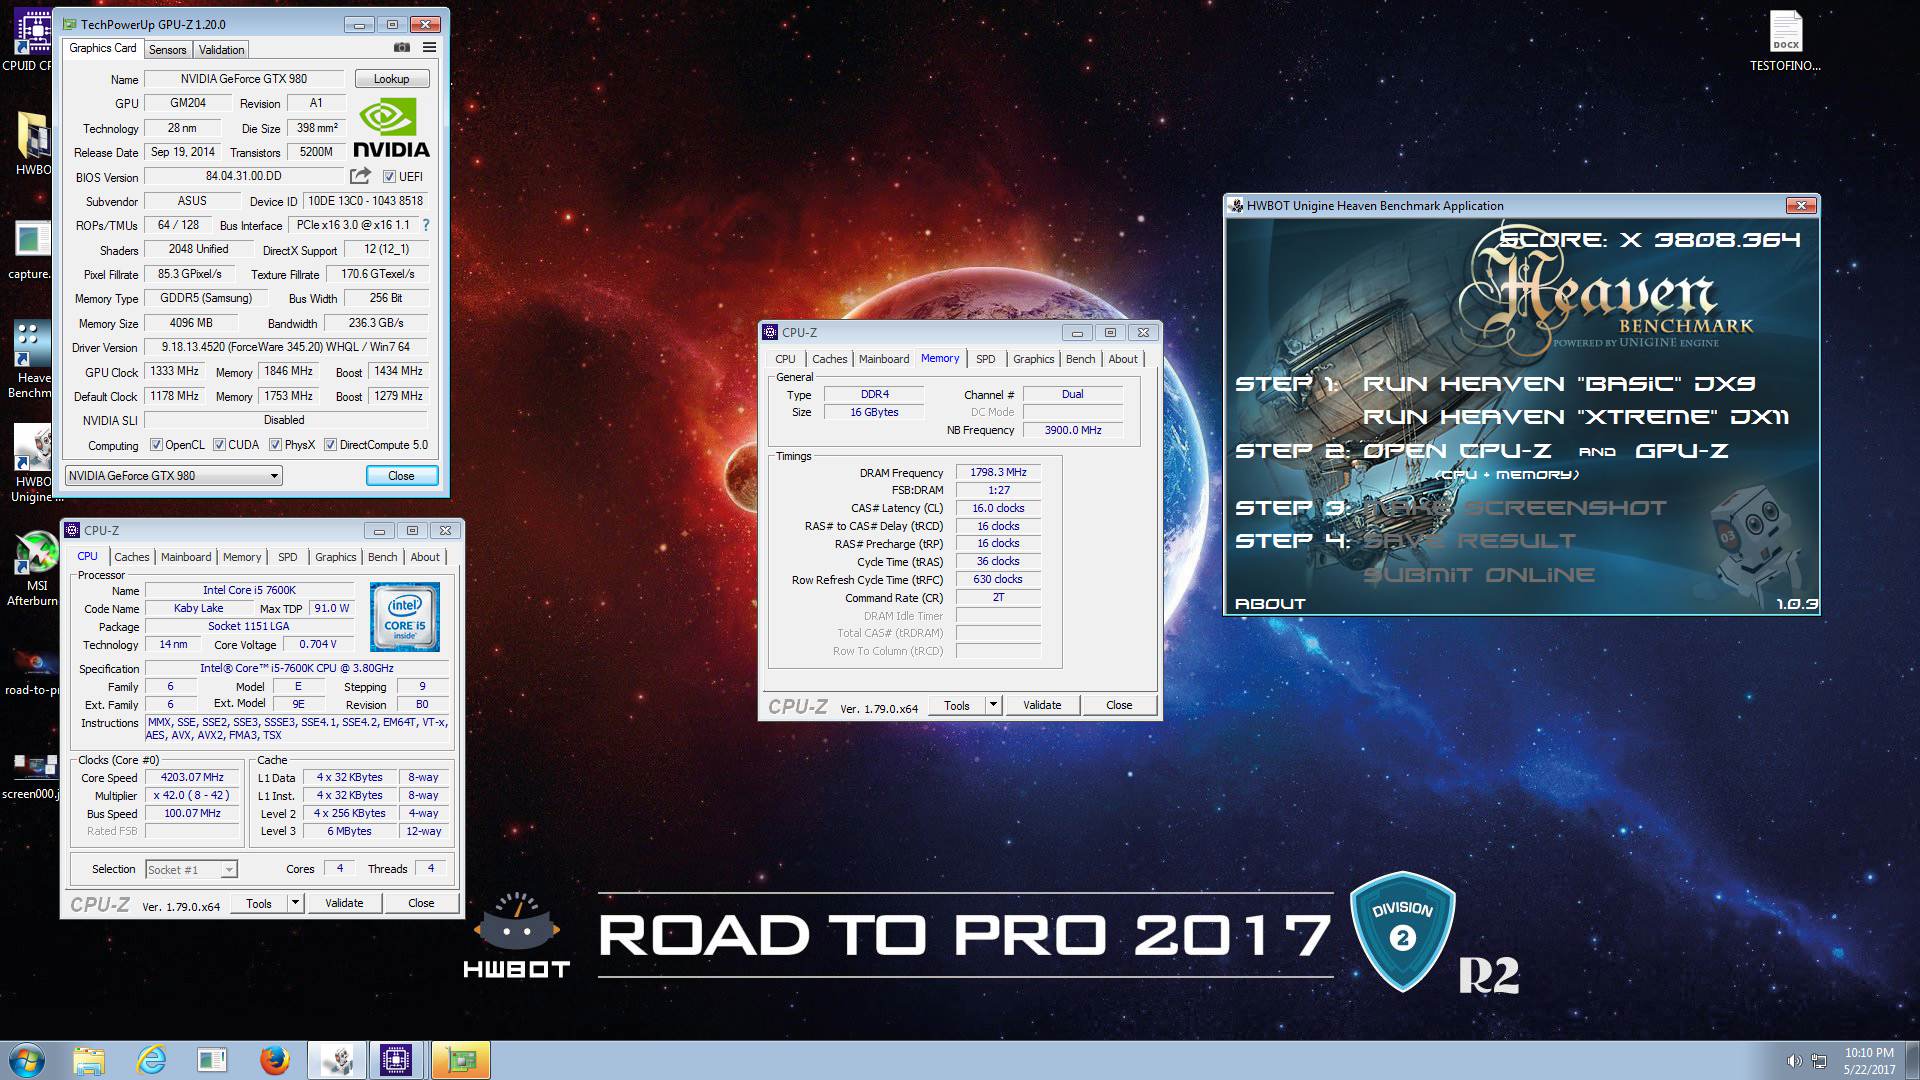This screenshot has height=1080, width=1920.
Task: Open the CPUID CPU-Z desktop shortcut
Action: [30, 42]
